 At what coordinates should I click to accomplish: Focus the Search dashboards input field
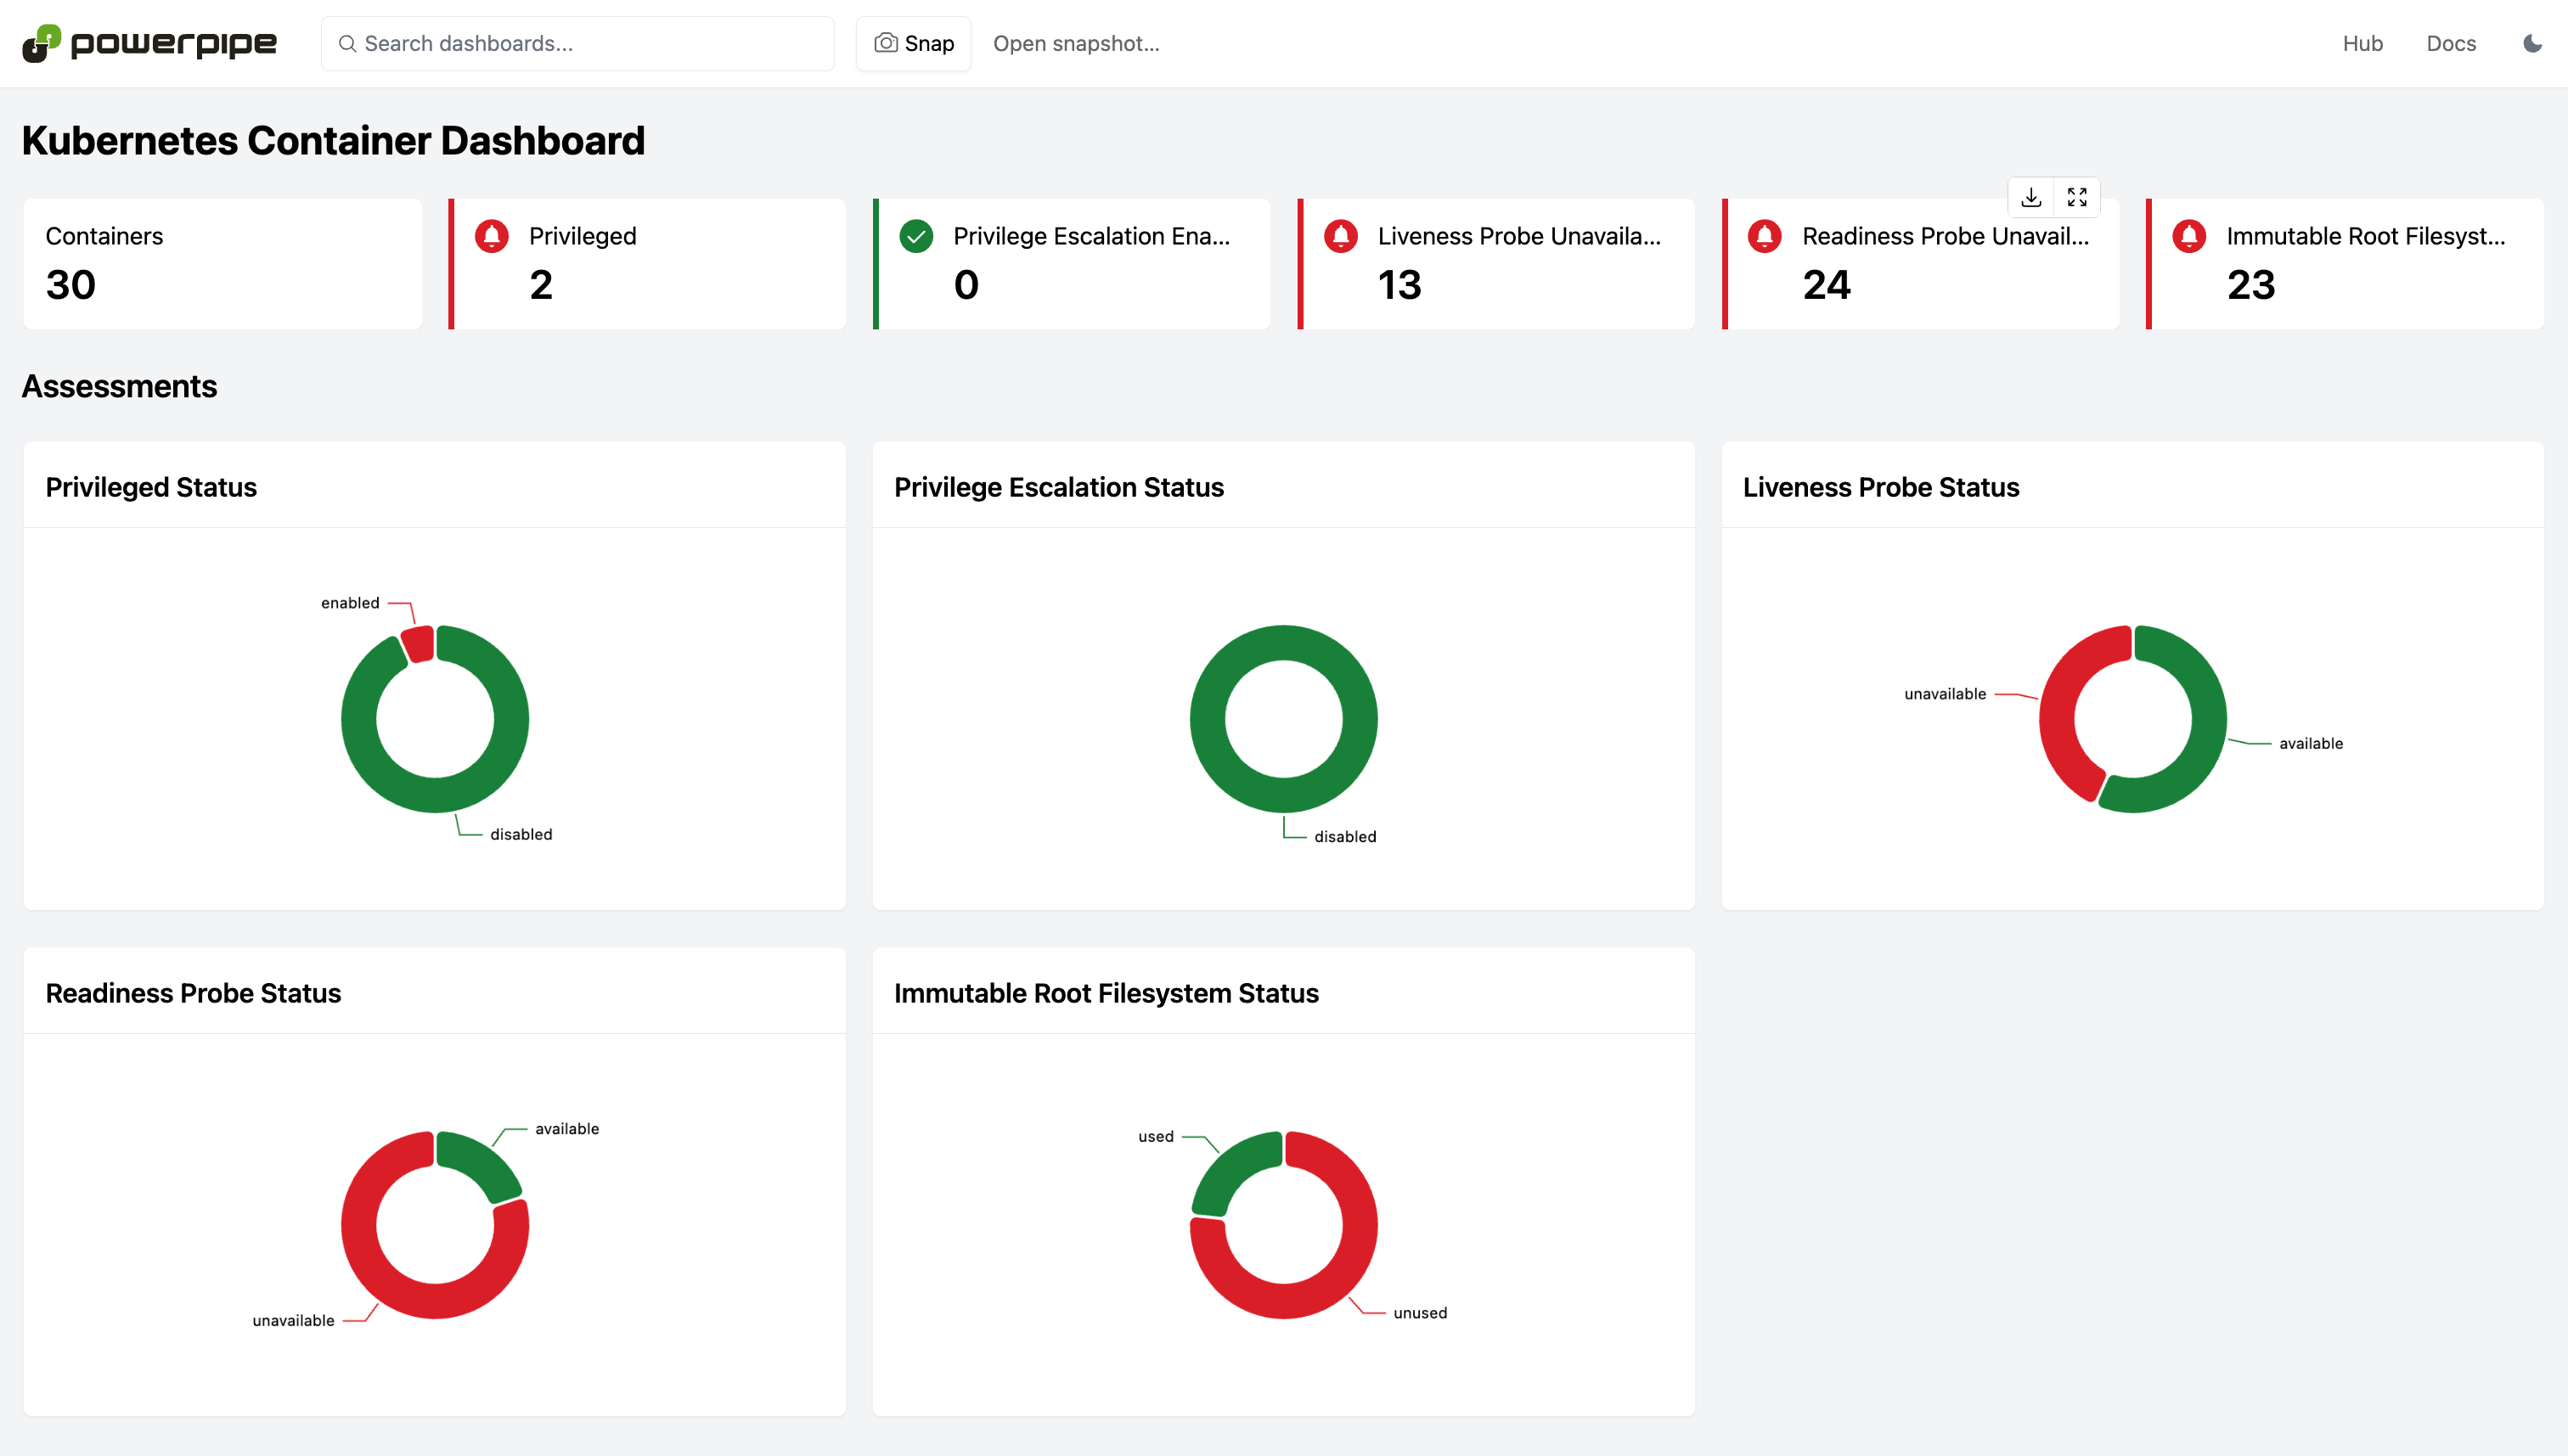[x=578, y=43]
